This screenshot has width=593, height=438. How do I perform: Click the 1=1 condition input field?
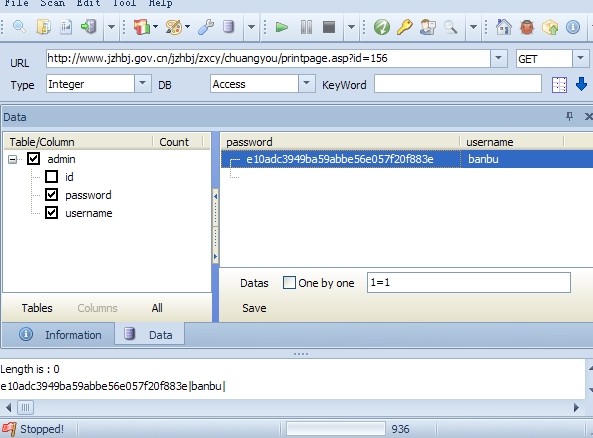pyautogui.click(x=469, y=283)
